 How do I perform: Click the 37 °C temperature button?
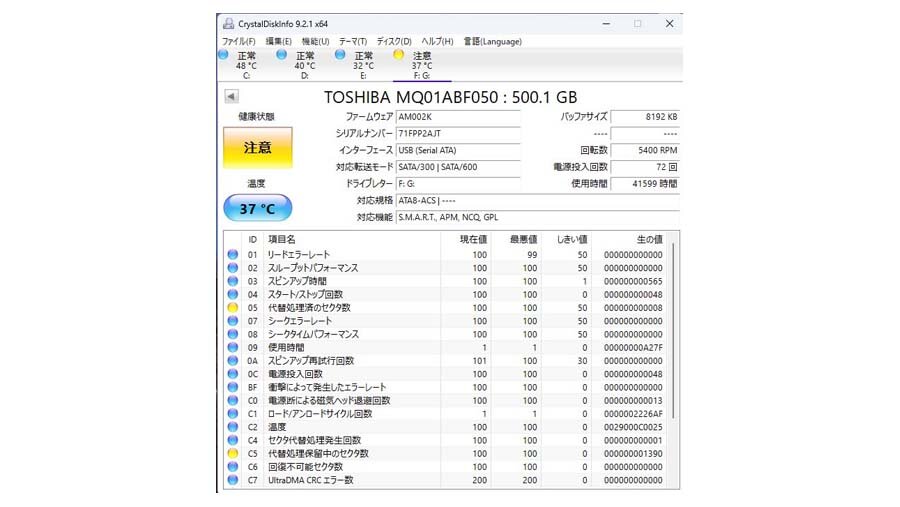click(258, 208)
